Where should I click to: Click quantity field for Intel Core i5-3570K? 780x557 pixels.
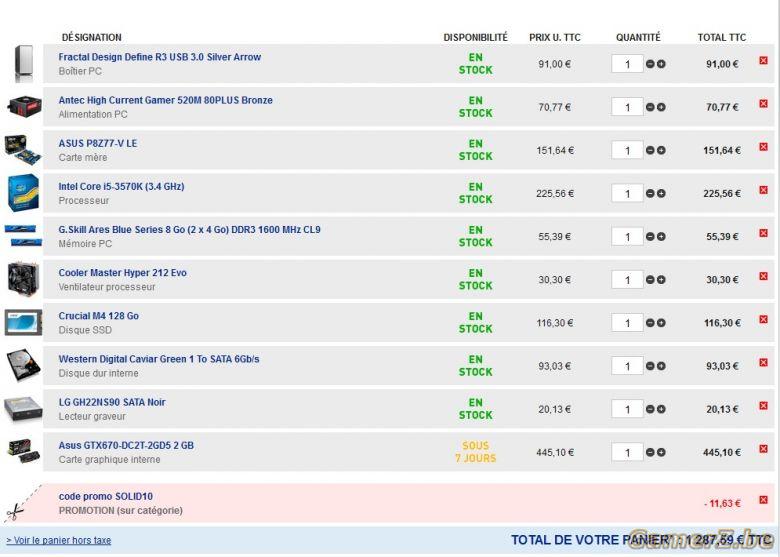[x=627, y=193]
